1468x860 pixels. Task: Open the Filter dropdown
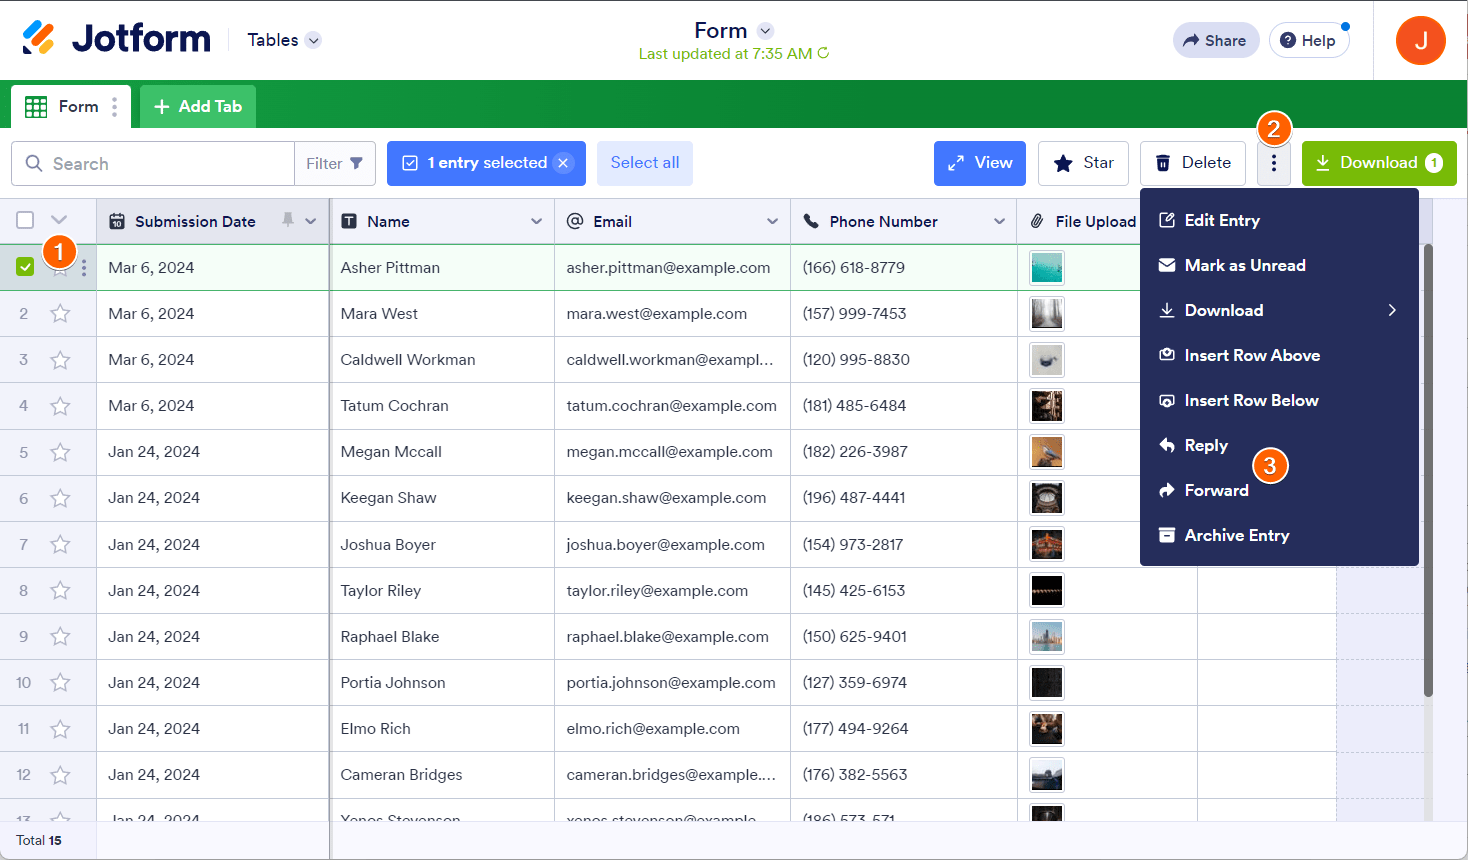335,163
